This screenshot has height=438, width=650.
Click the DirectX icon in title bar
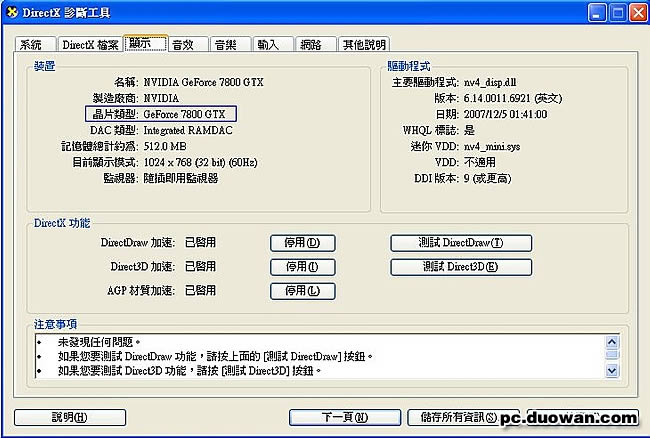click(x=12, y=12)
